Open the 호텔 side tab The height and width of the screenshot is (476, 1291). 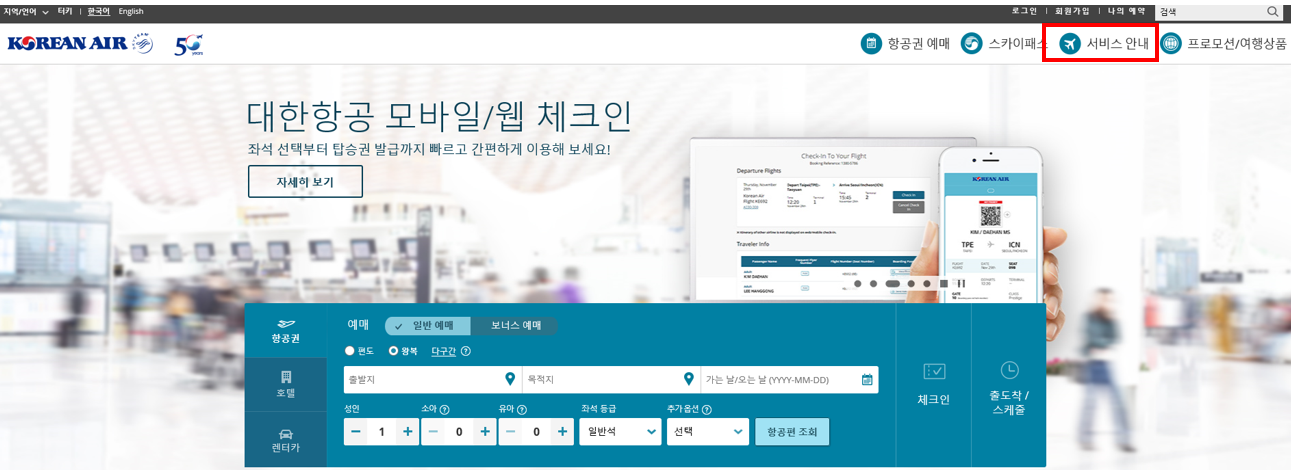[286, 385]
